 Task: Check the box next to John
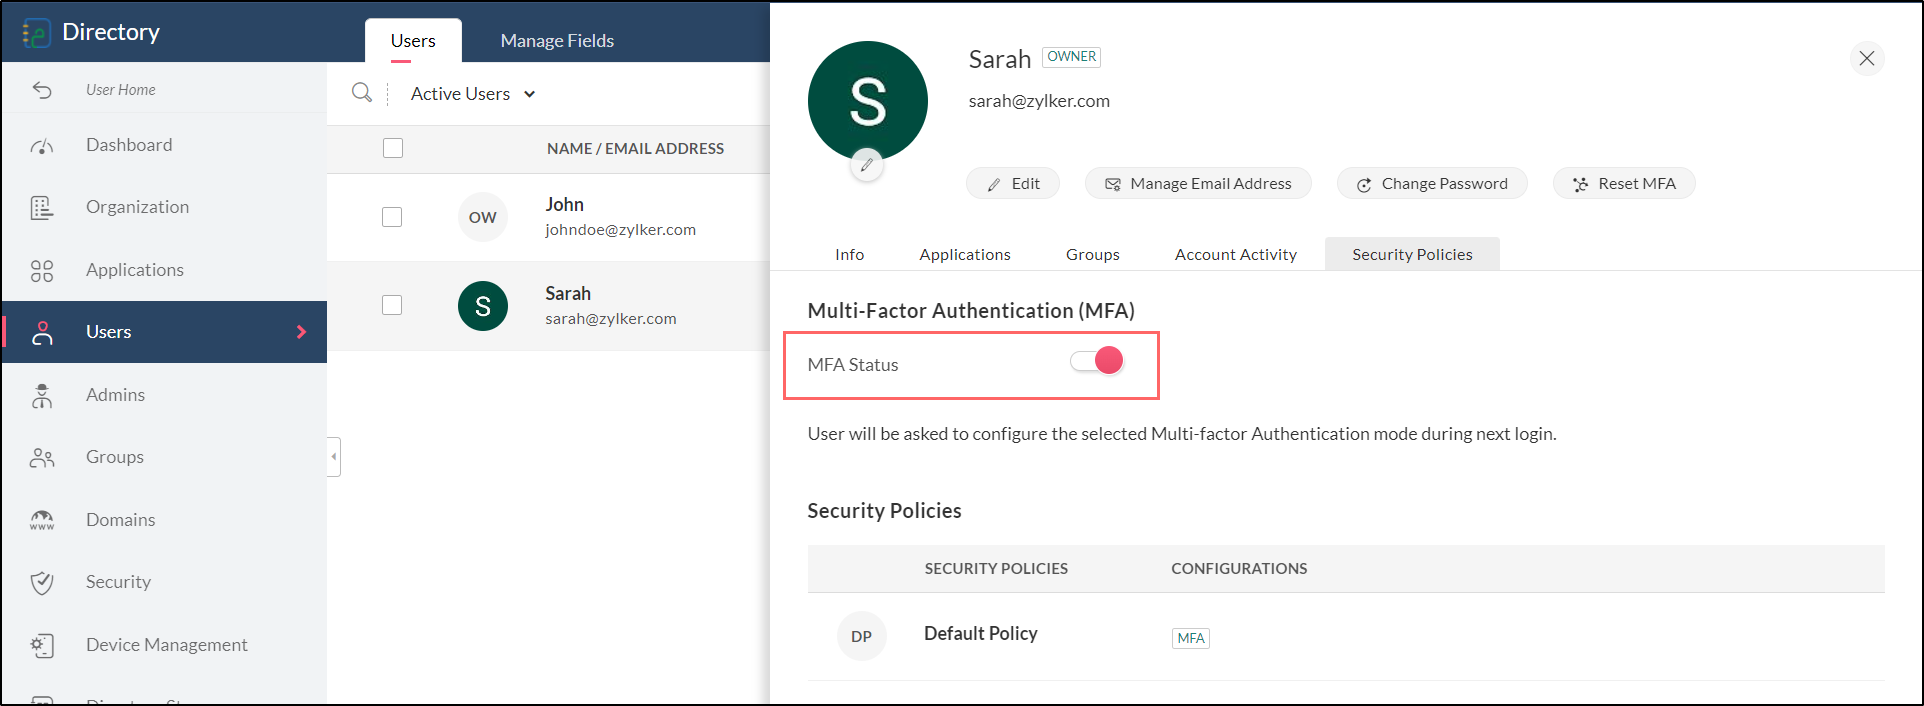pyautogui.click(x=392, y=217)
